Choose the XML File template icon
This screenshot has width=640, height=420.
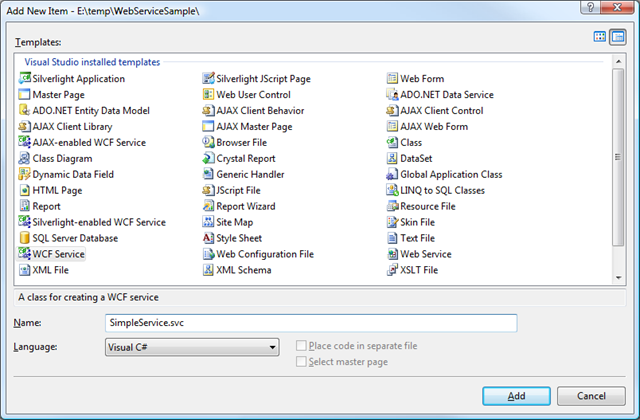pos(24,269)
